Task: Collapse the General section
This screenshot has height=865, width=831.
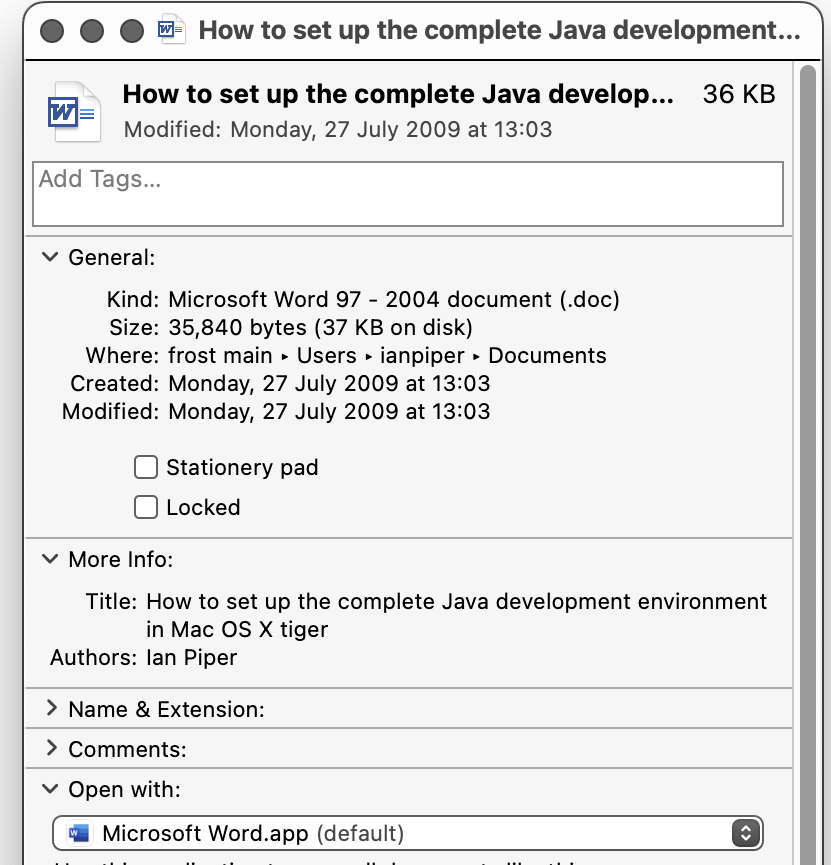Action: 50,257
